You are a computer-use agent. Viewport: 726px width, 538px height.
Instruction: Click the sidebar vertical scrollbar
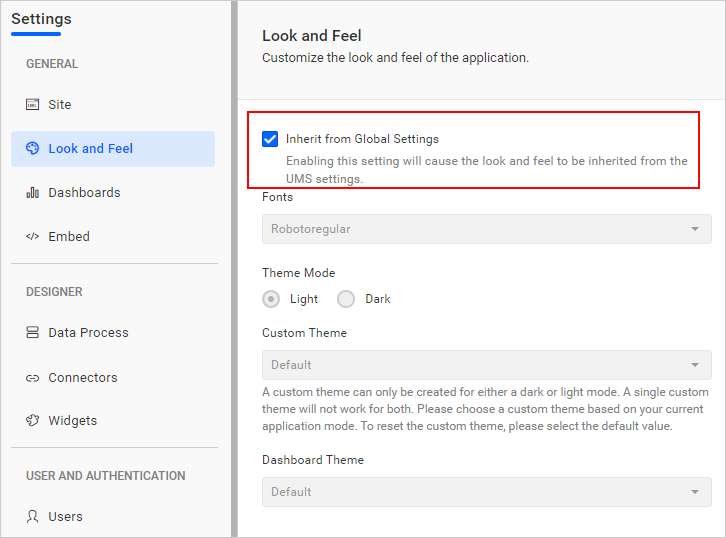(x=235, y=269)
